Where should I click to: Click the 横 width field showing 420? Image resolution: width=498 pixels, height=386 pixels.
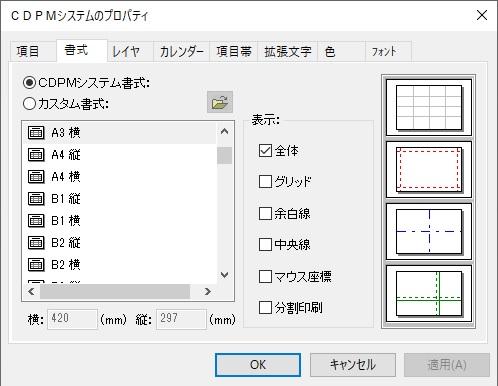click(72, 319)
